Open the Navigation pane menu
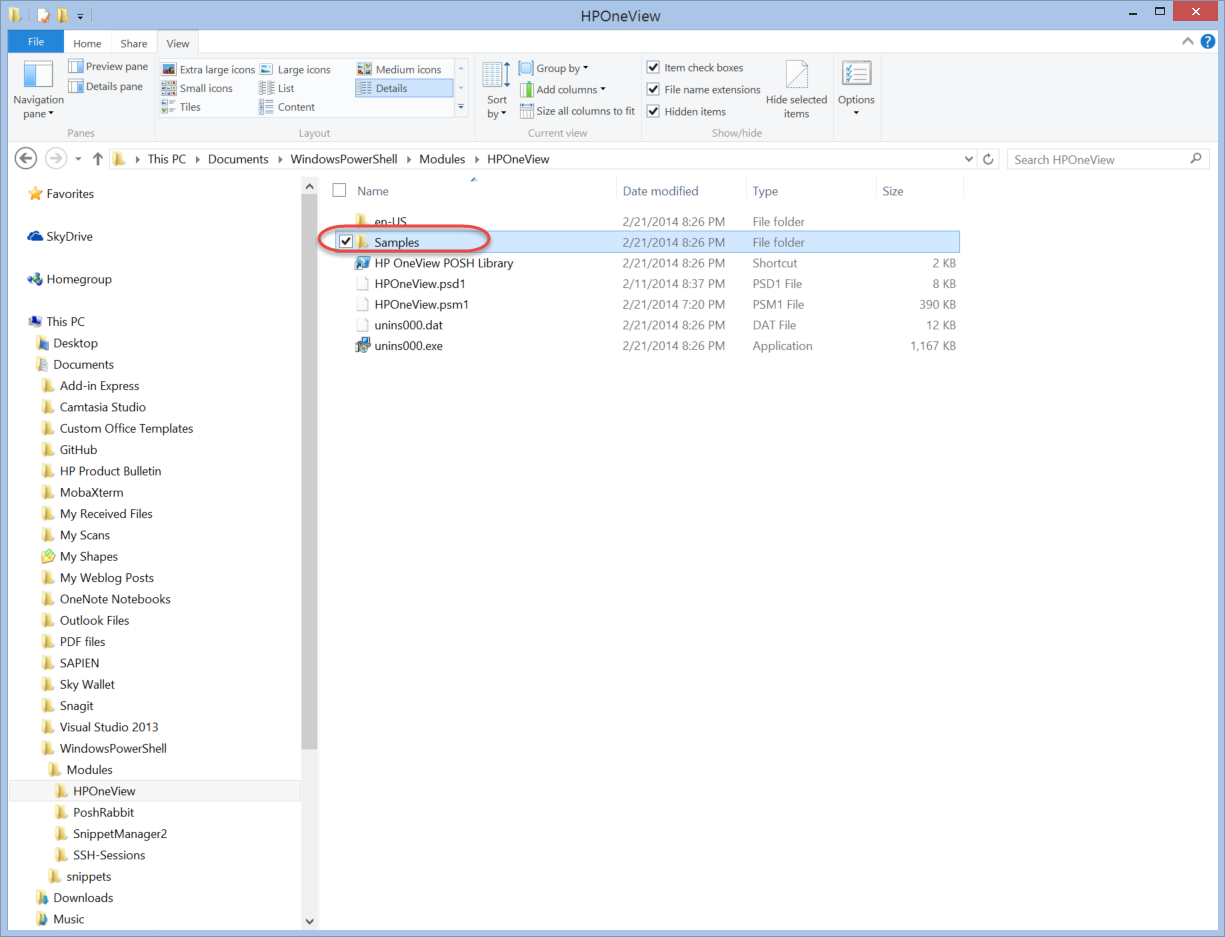 pyautogui.click(x=38, y=89)
